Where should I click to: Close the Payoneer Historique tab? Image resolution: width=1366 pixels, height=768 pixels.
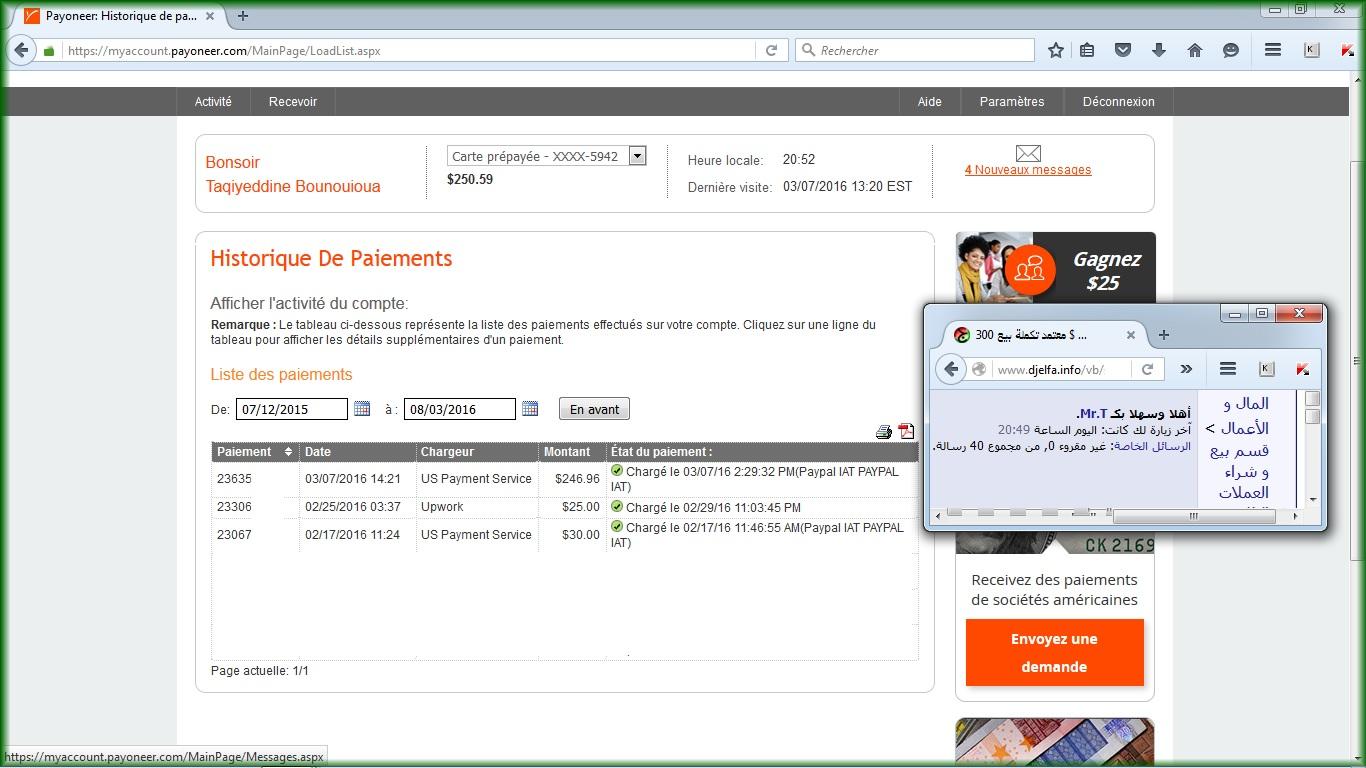pyautogui.click(x=211, y=16)
